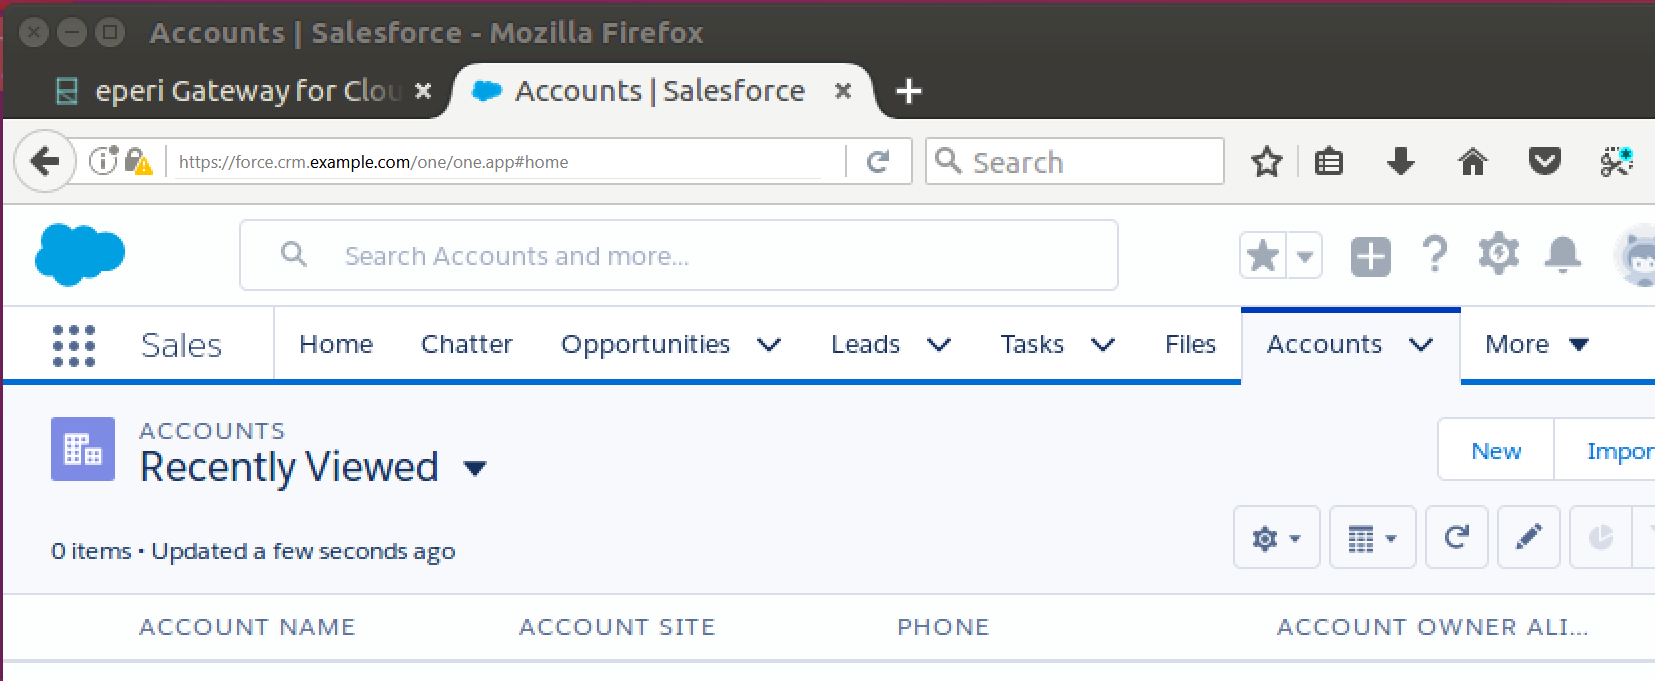The height and width of the screenshot is (681, 1655).
Task: Focus the Search Accounts and more field
Action: point(679,256)
